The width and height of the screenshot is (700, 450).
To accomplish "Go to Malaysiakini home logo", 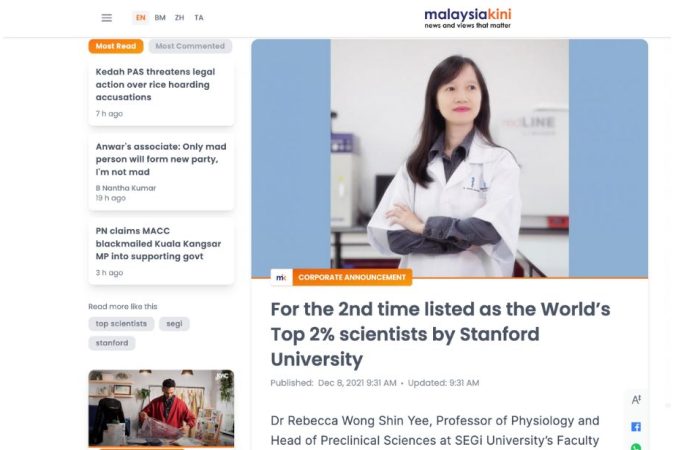I will [x=467, y=18].
